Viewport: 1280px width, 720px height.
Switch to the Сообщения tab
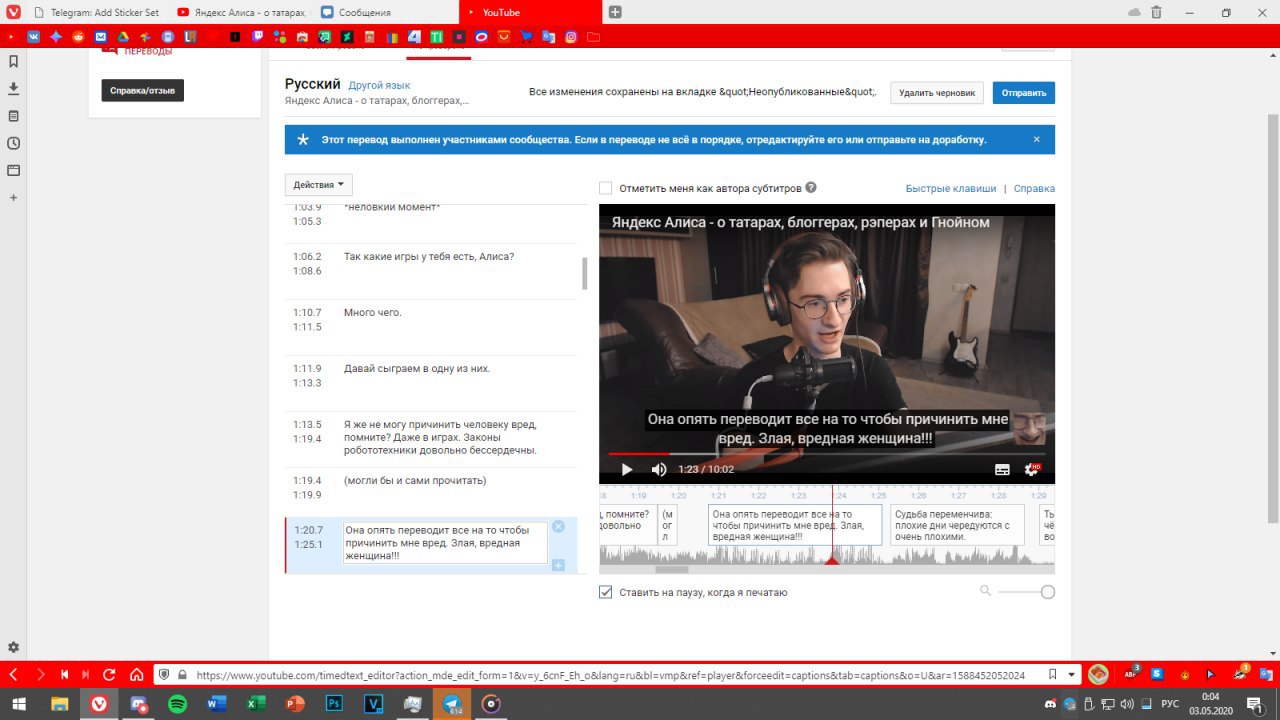pos(385,12)
